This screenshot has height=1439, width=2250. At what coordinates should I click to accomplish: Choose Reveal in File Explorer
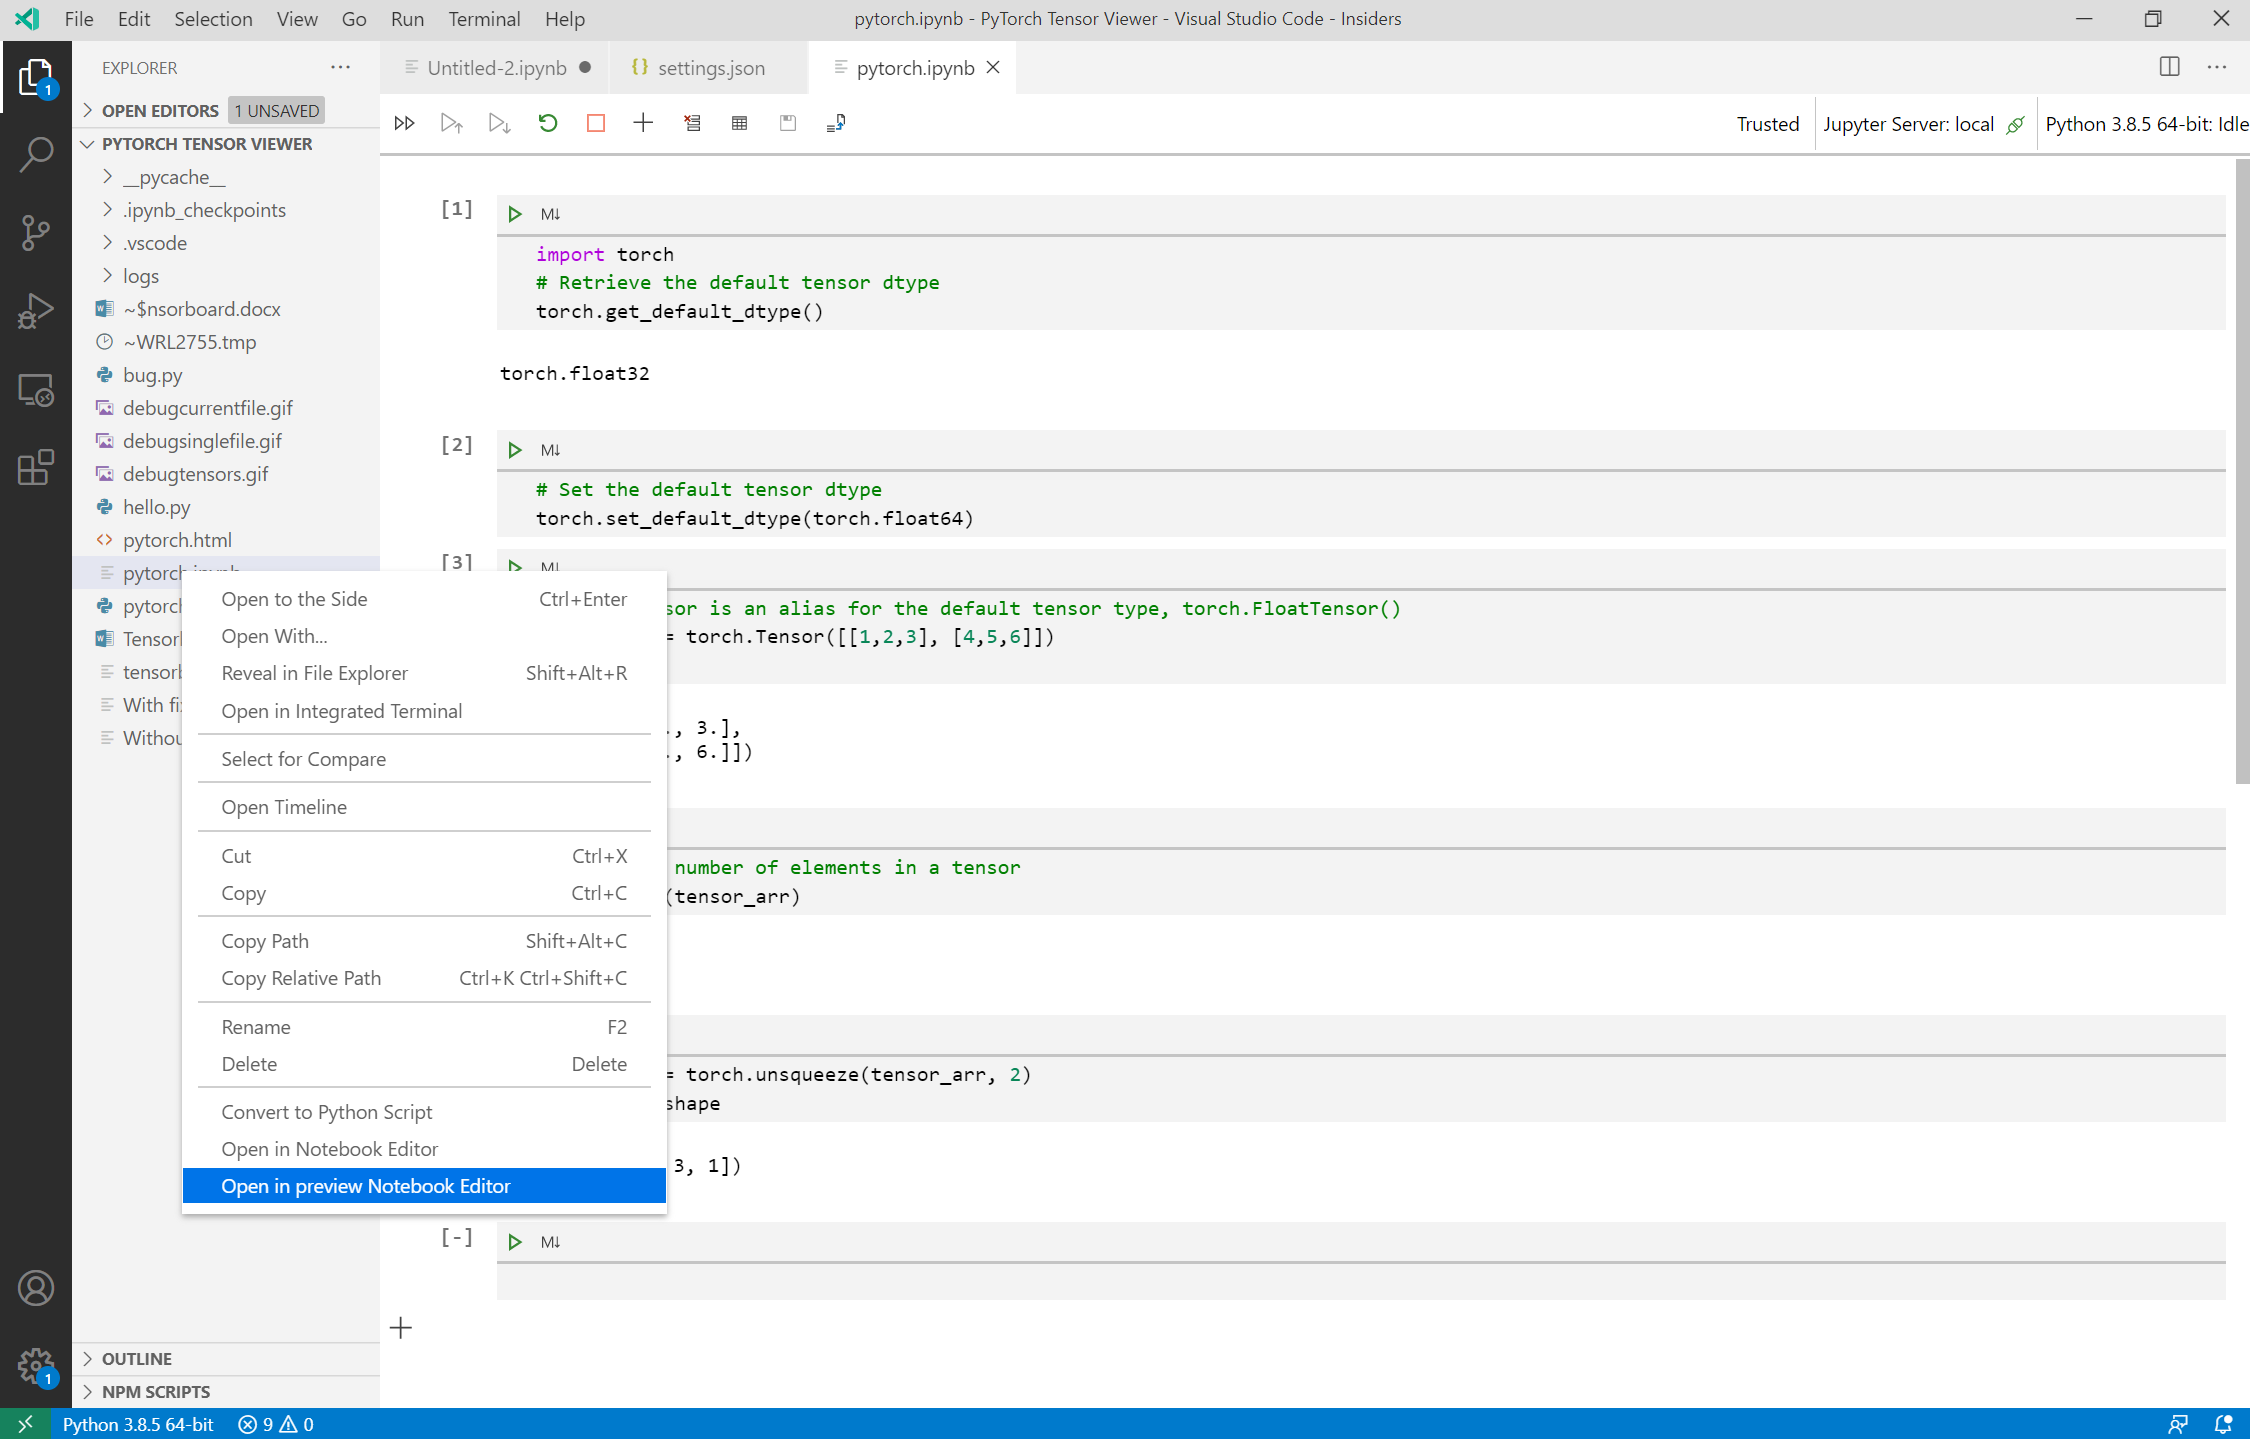pyautogui.click(x=424, y=673)
